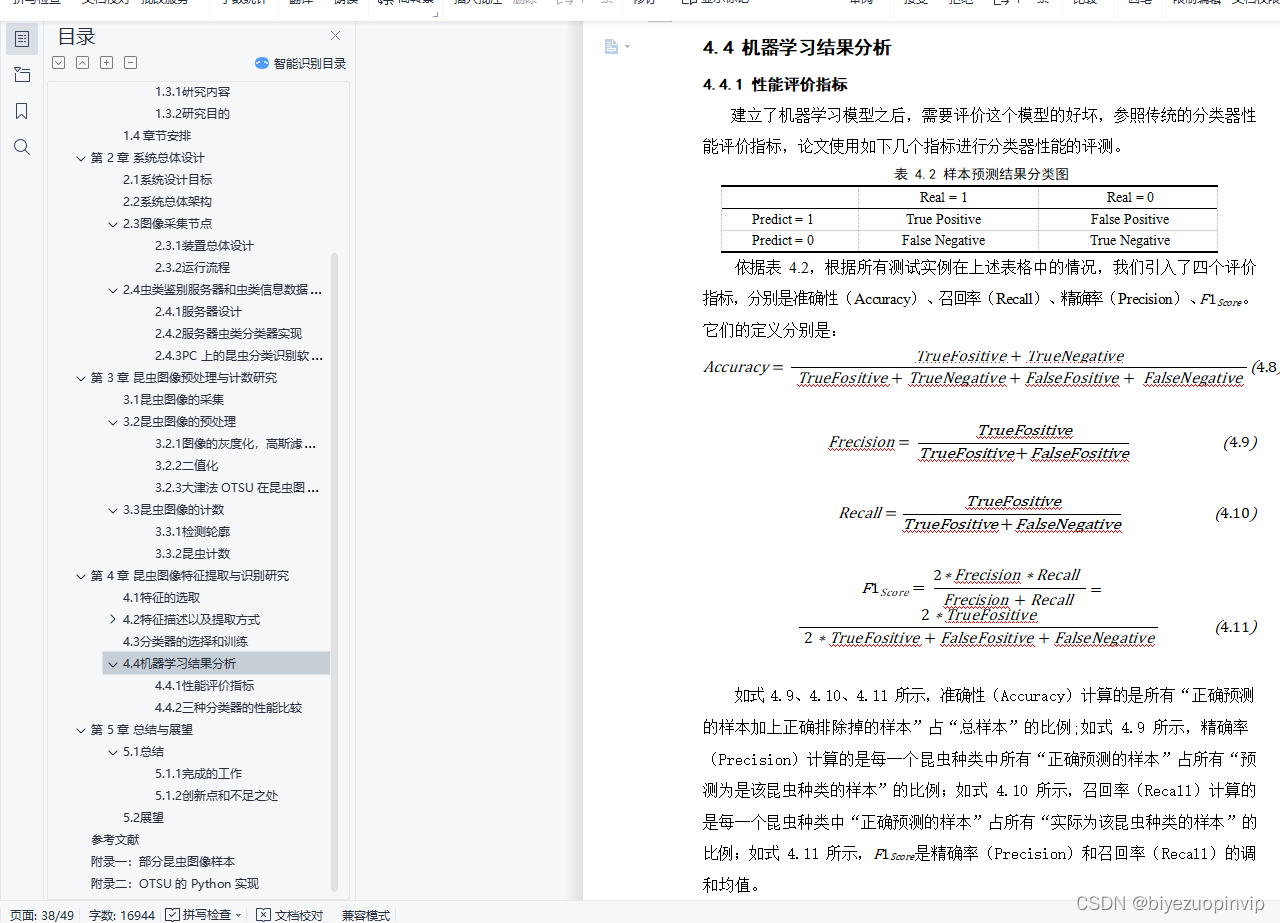Go to 附录二：OTSU 的 Python 实现
This screenshot has width=1280, height=923.
174,884
